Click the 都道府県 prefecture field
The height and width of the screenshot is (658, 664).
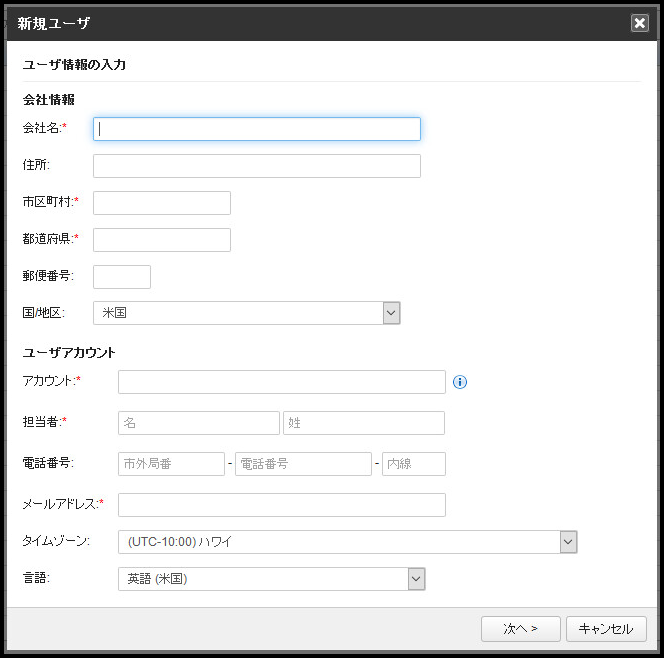[162, 240]
